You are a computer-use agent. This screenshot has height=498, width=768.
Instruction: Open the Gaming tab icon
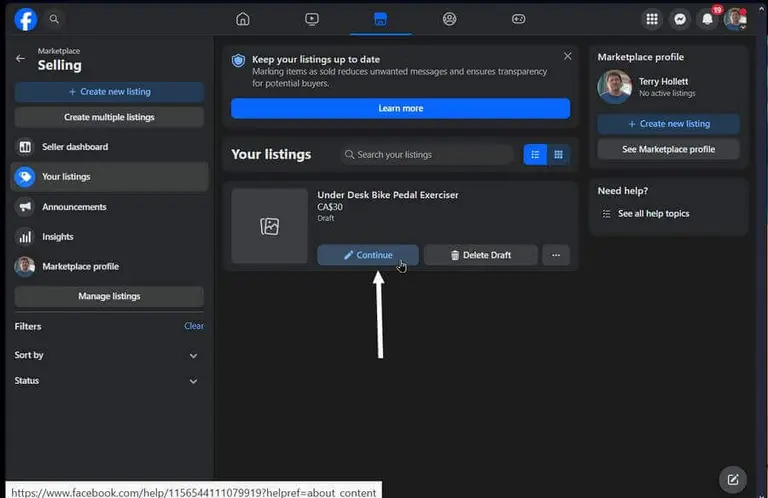(x=518, y=19)
